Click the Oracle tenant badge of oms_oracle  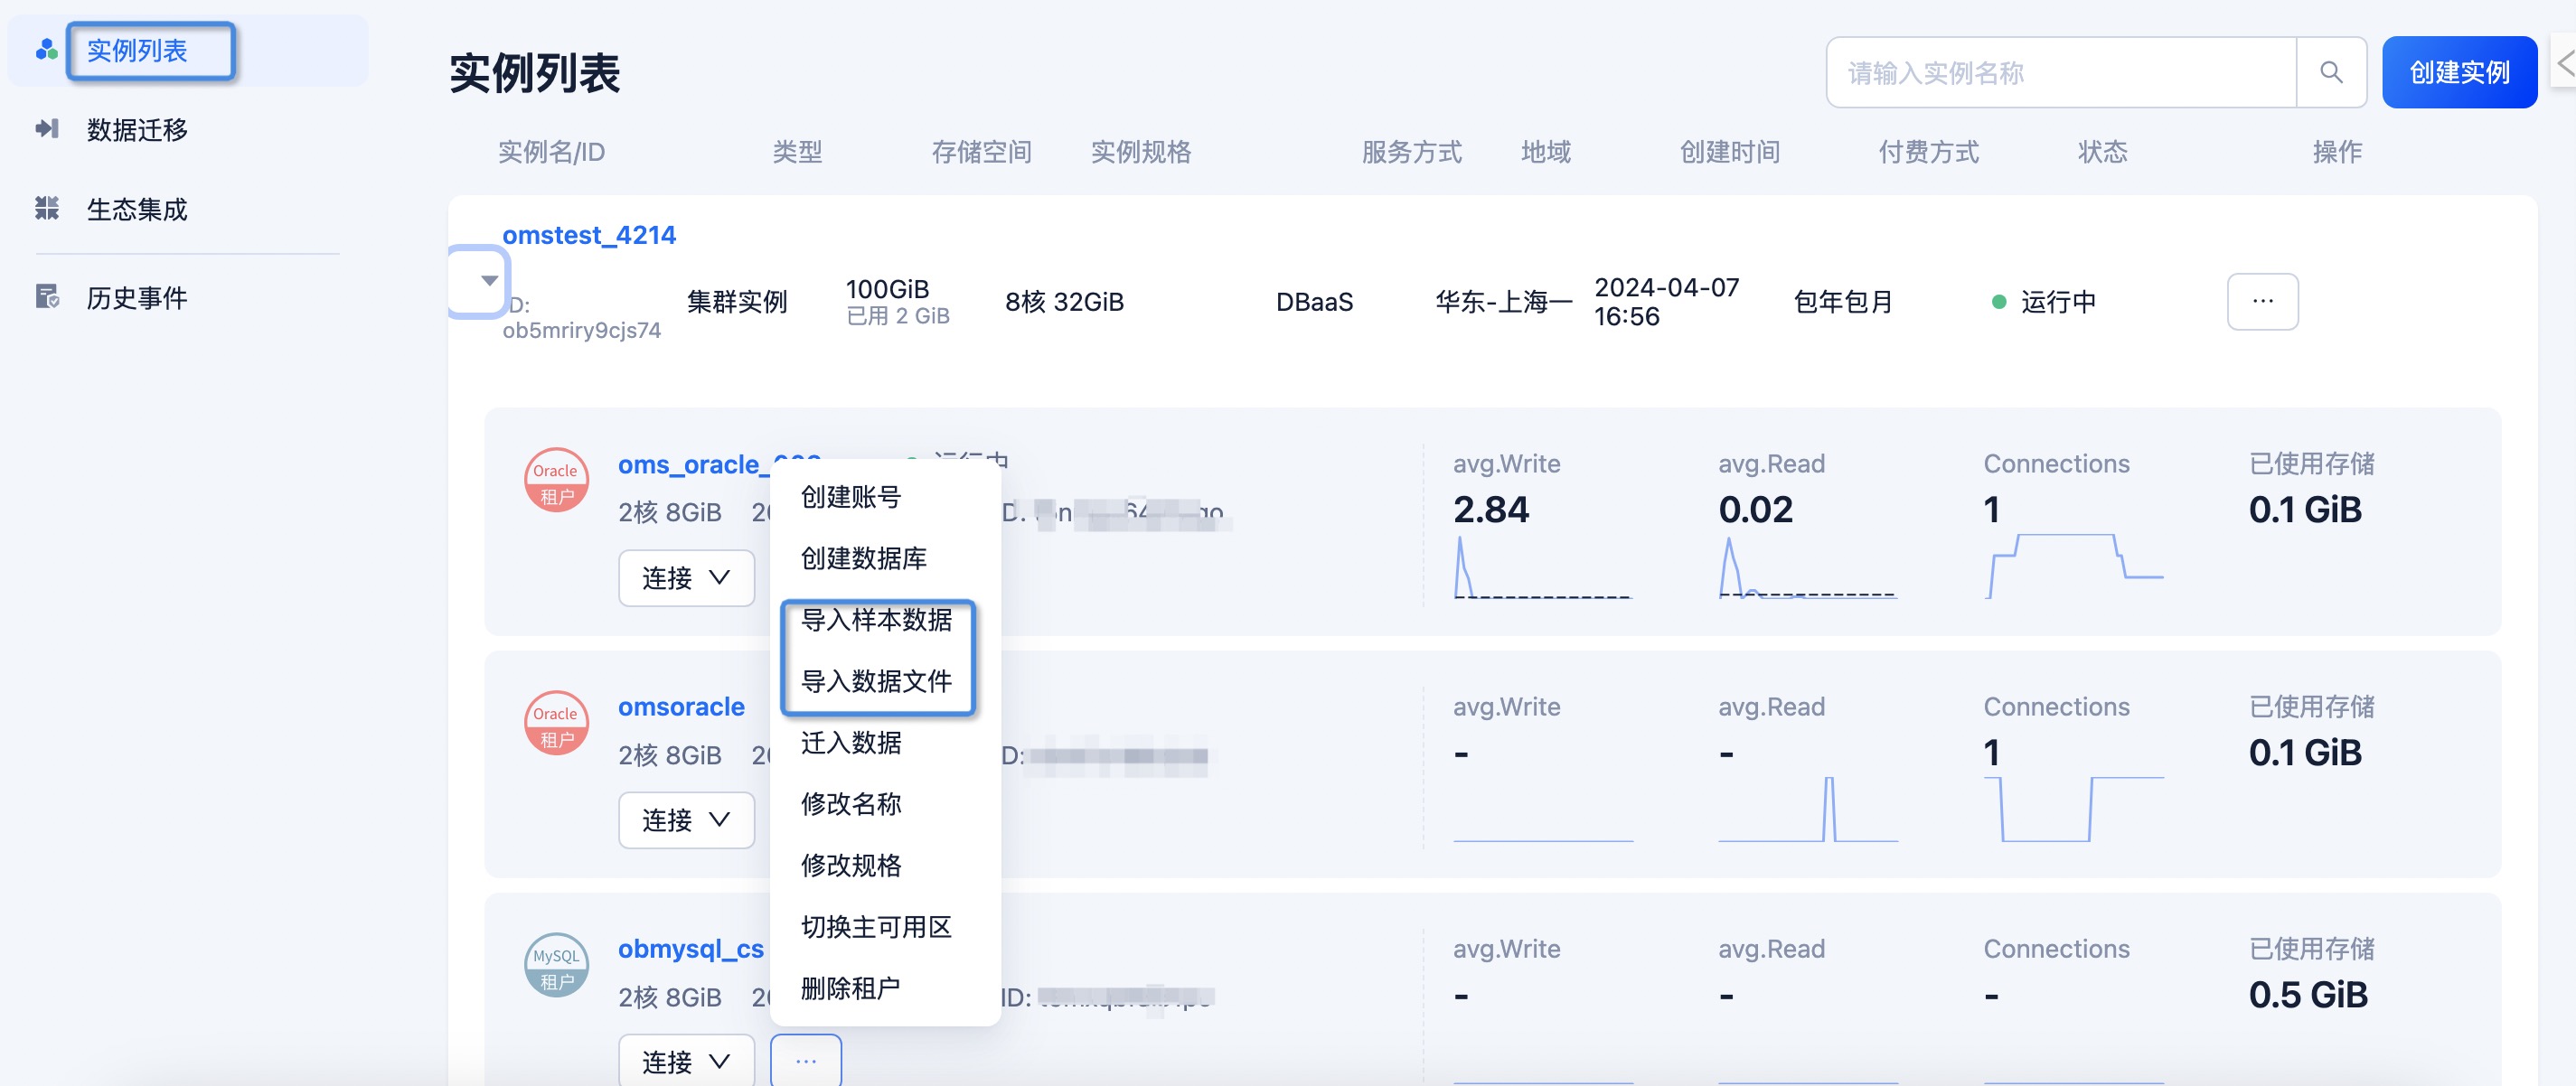click(x=556, y=480)
